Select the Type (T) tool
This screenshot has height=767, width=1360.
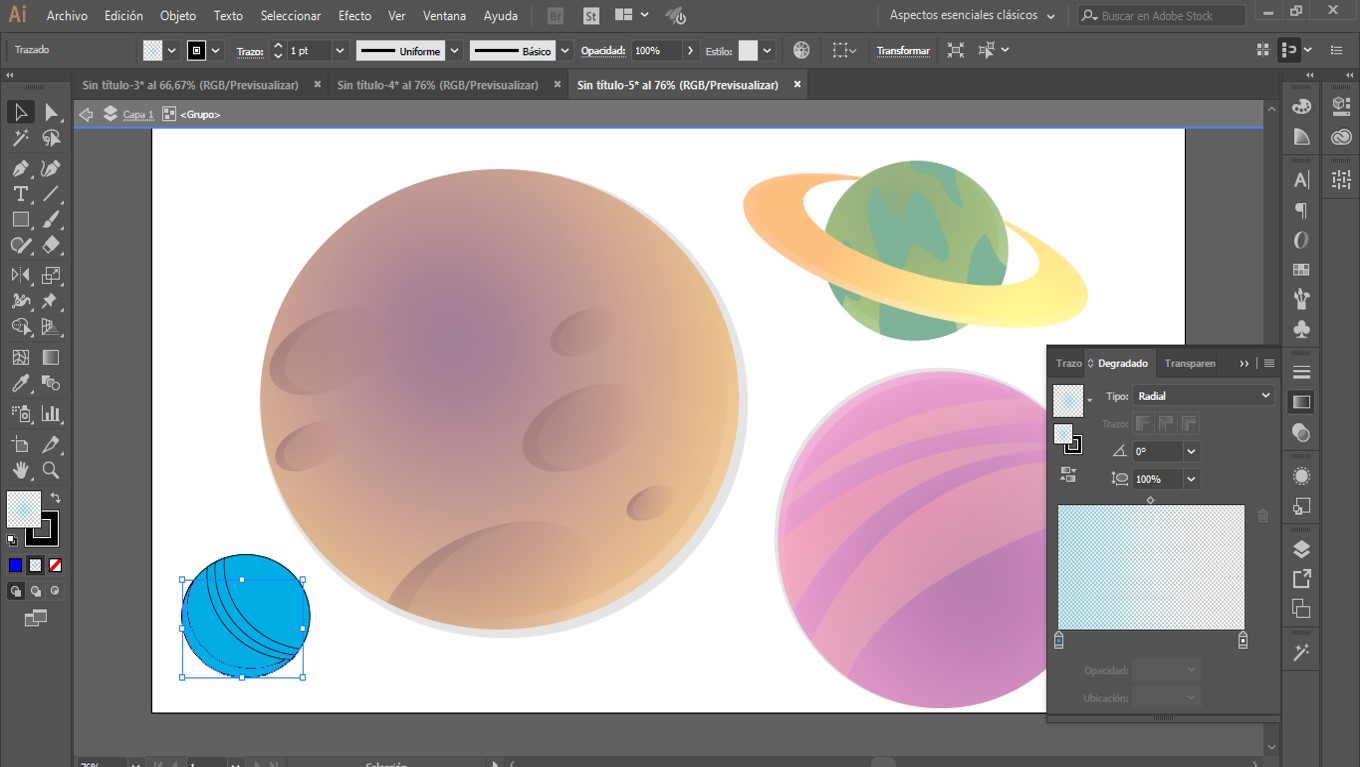tap(20, 194)
